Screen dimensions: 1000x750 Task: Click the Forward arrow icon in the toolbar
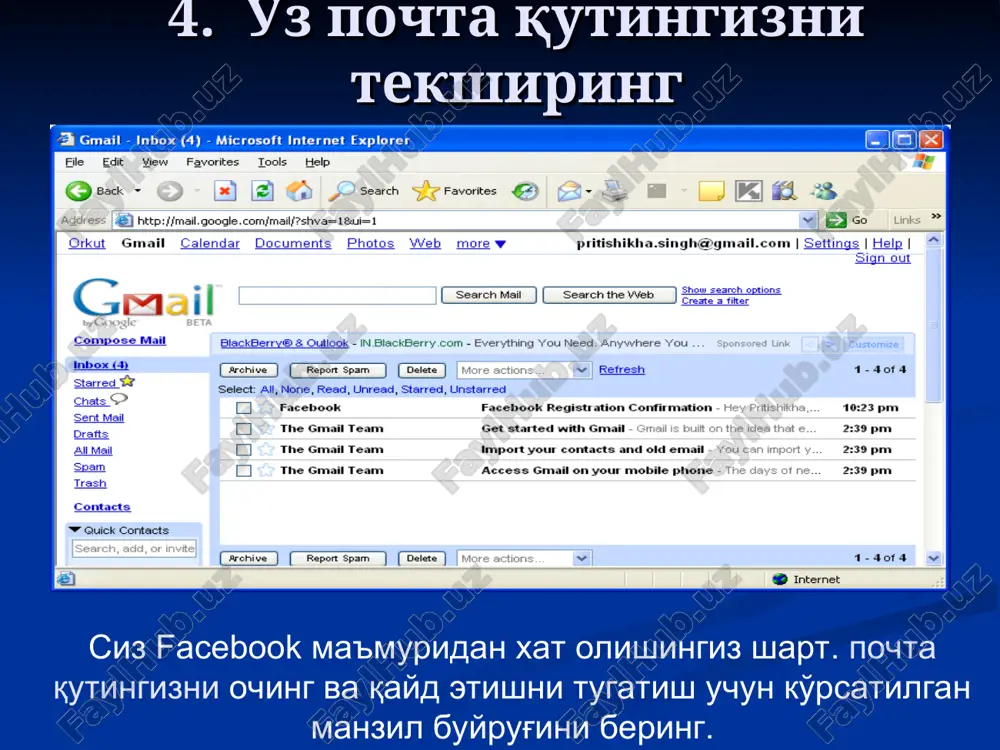tap(170, 191)
